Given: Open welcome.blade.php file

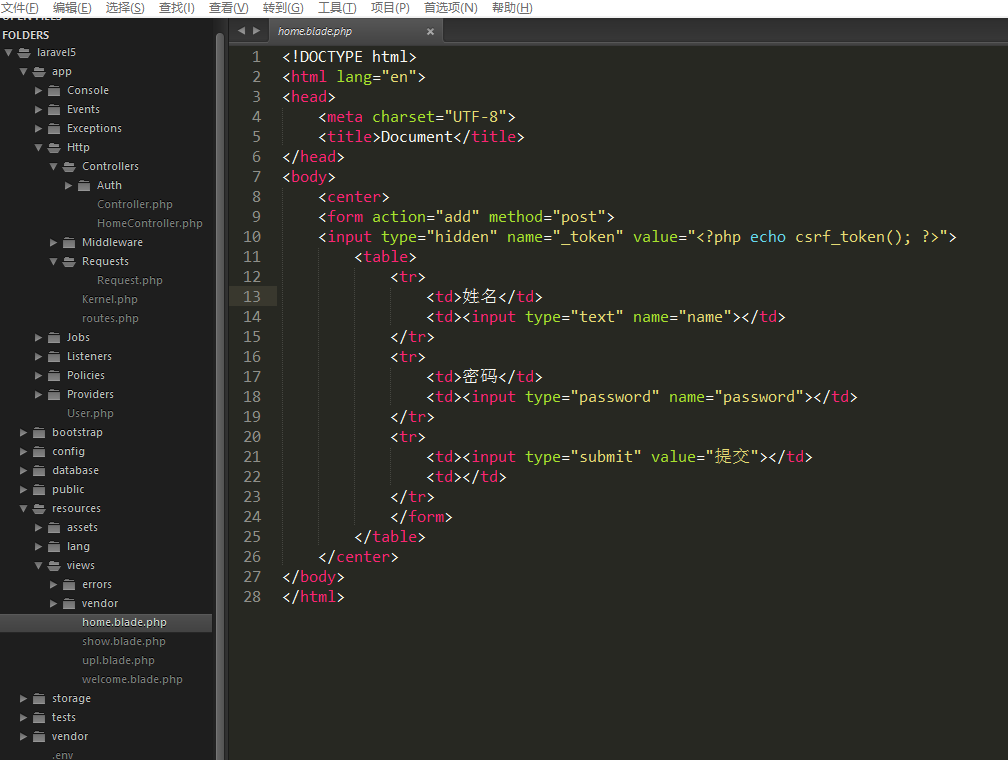Looking at the screenshot, I should click(x=132, y=680).
